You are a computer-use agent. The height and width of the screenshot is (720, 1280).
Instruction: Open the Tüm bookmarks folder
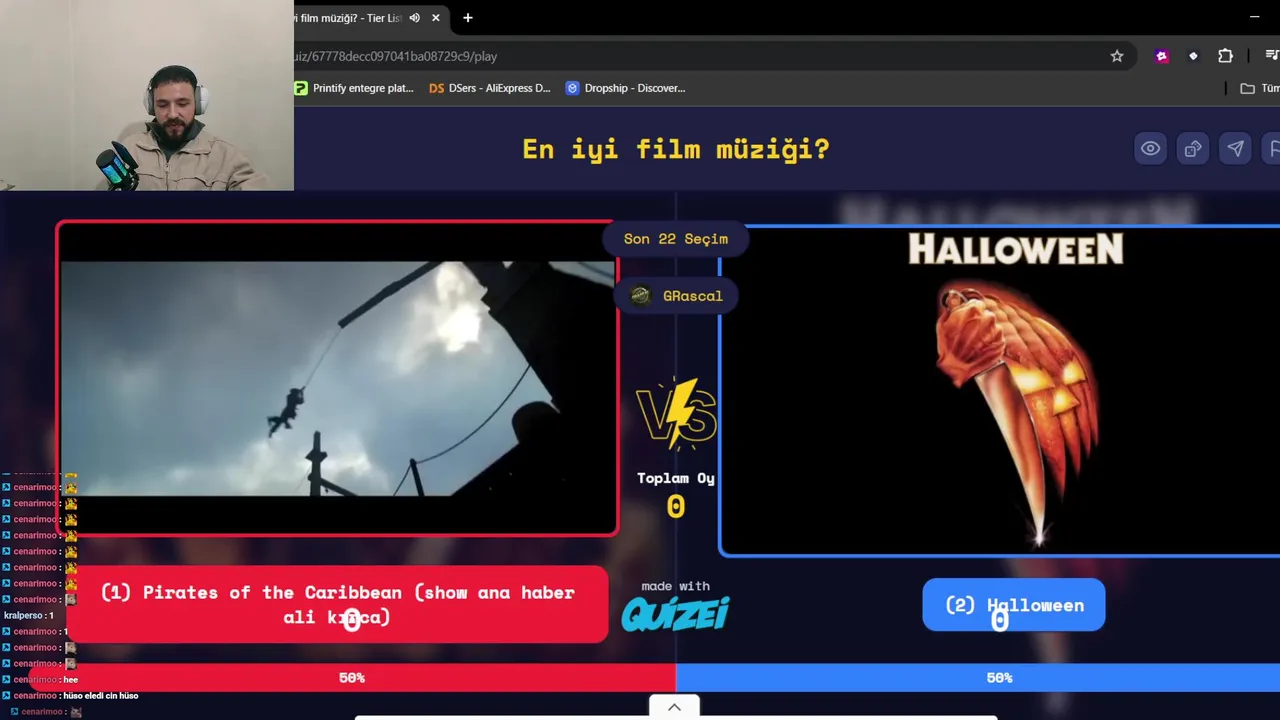coord(1260,88)
